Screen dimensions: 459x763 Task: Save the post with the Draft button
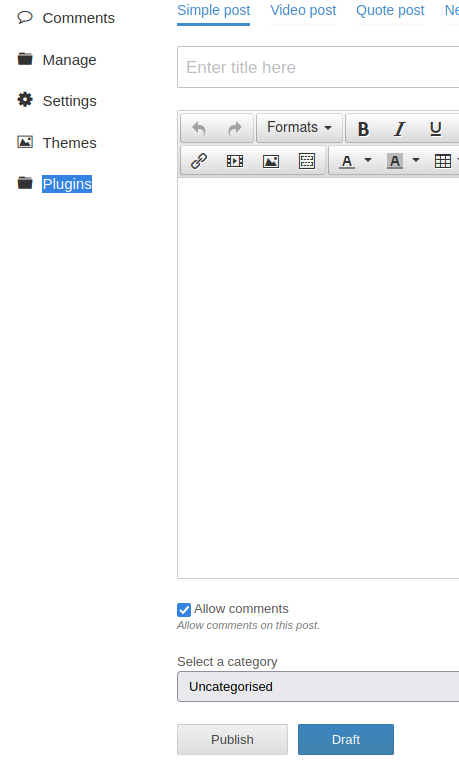(346, 739)
